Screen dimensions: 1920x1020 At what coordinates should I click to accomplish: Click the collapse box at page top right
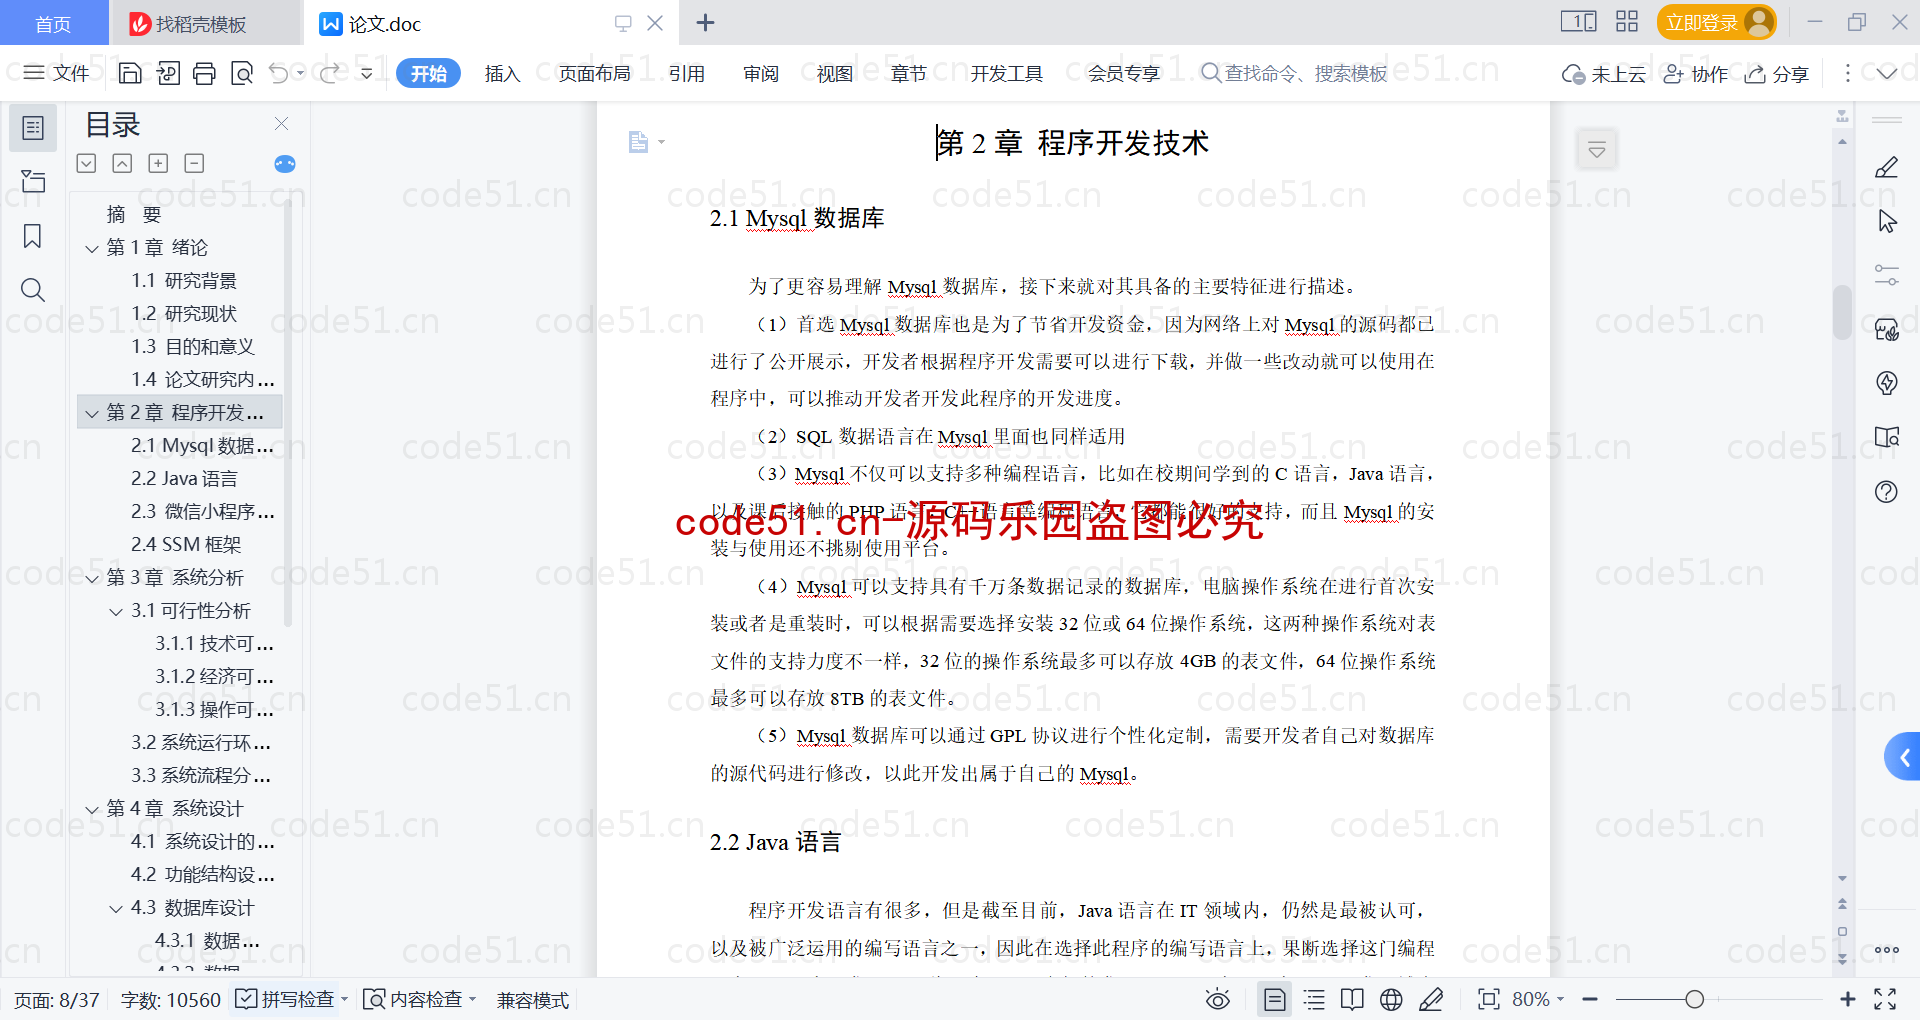click(x=1597, y=150)
